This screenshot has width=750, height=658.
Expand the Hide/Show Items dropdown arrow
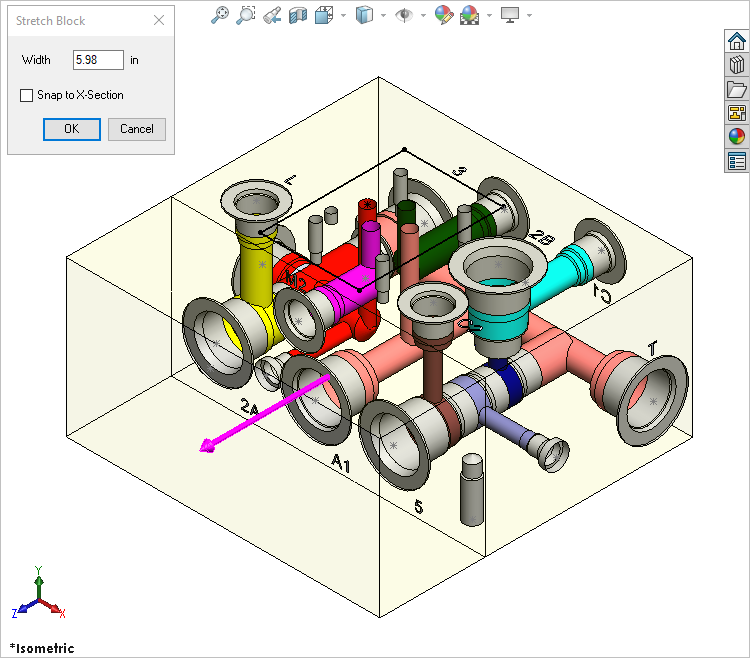pos(423,15)
